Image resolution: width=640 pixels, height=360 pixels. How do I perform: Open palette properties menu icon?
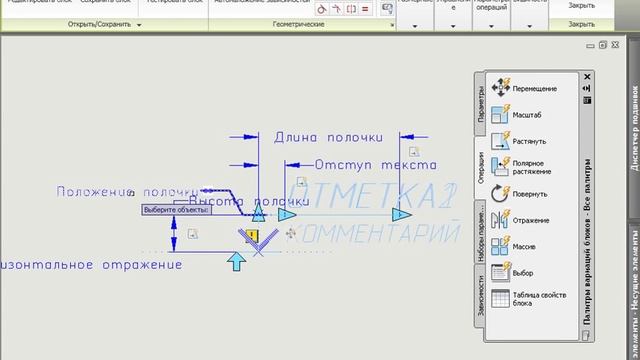(587, 100)
